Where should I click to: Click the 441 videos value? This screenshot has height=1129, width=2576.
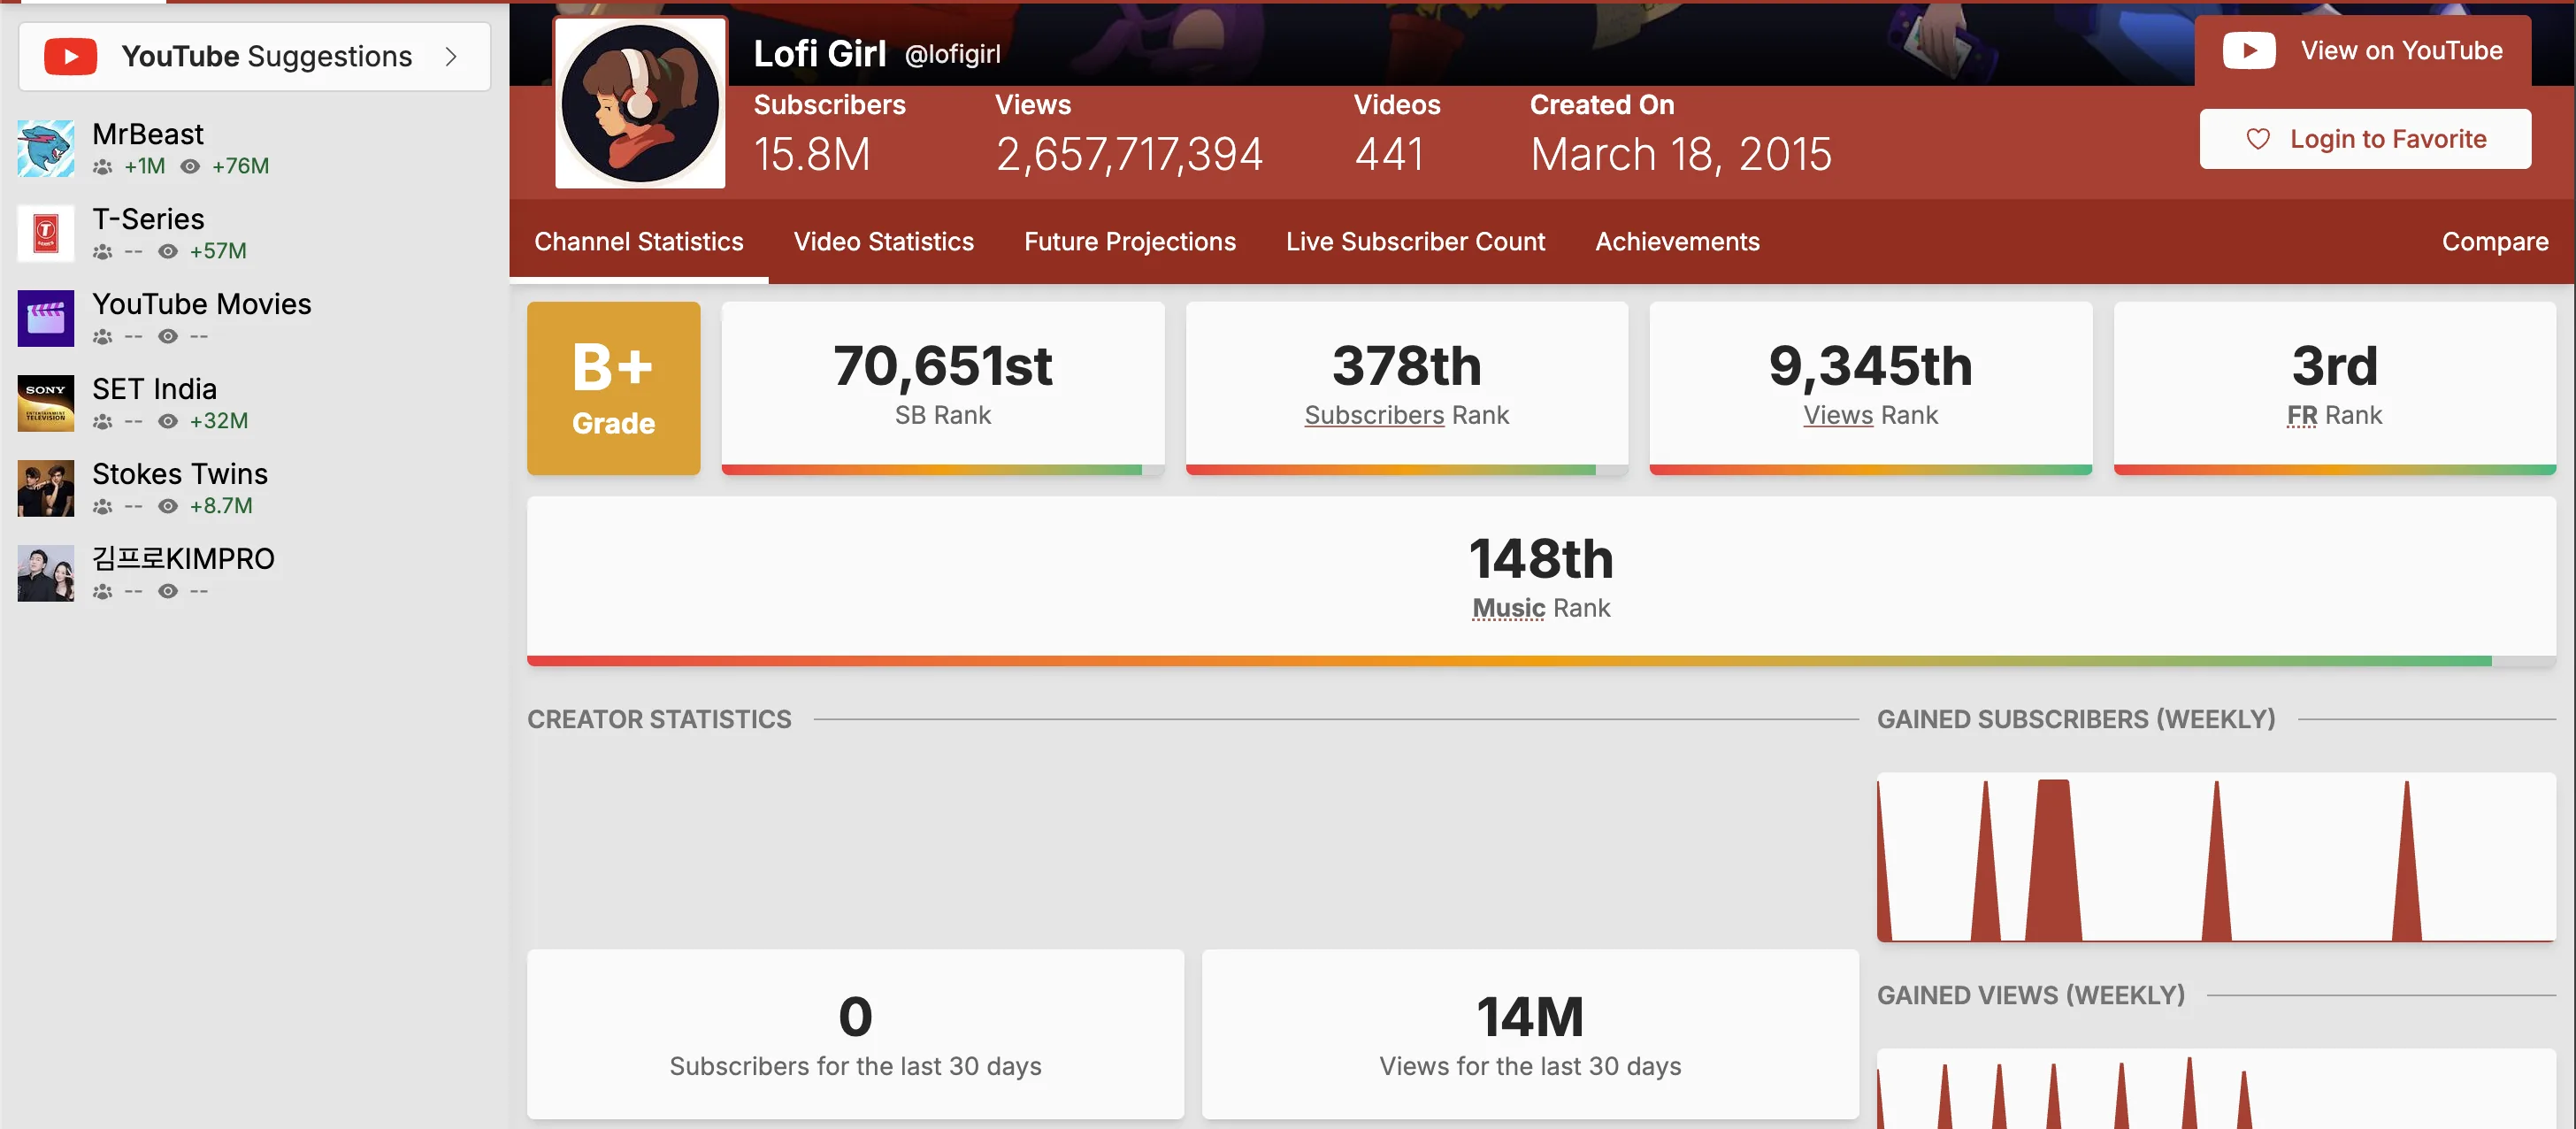(1389, 154)
